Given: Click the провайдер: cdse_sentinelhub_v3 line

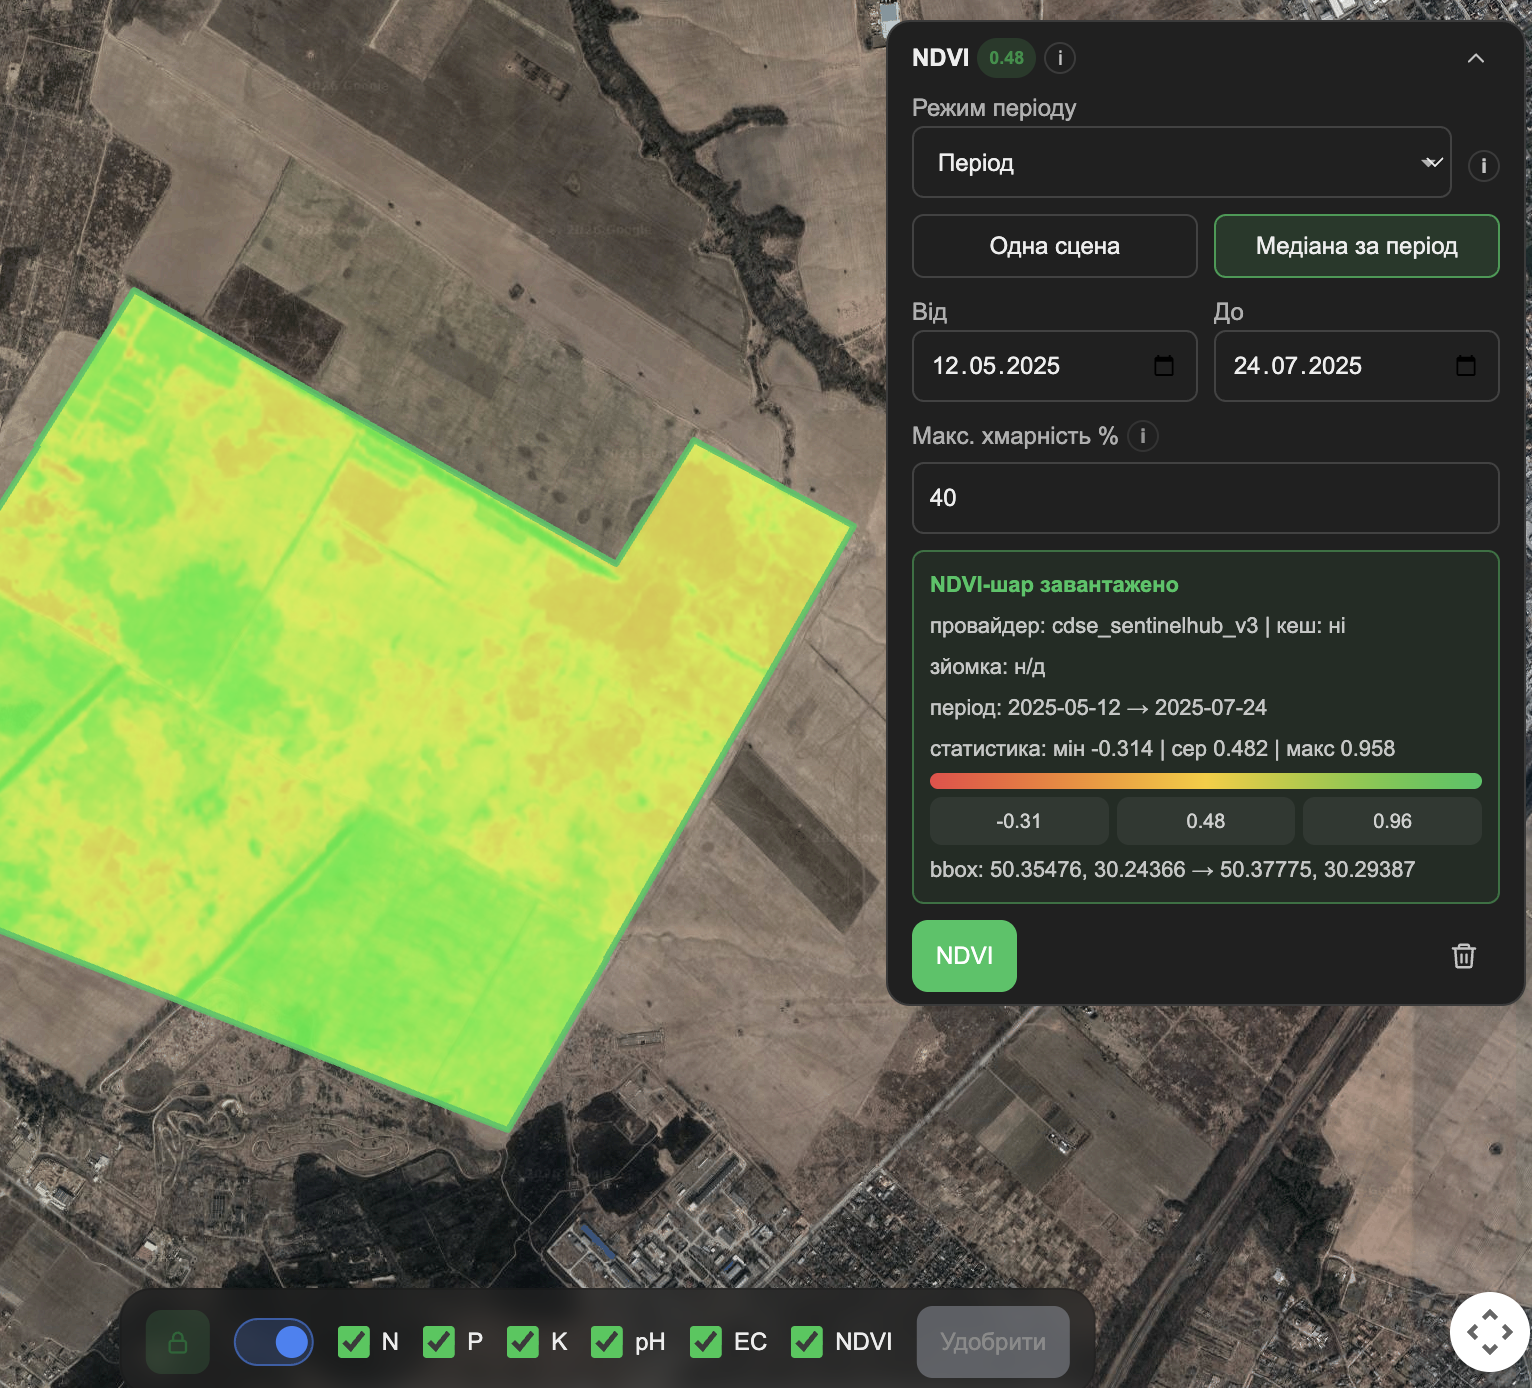Looking at the screenshot, I should pos(1137,626).
